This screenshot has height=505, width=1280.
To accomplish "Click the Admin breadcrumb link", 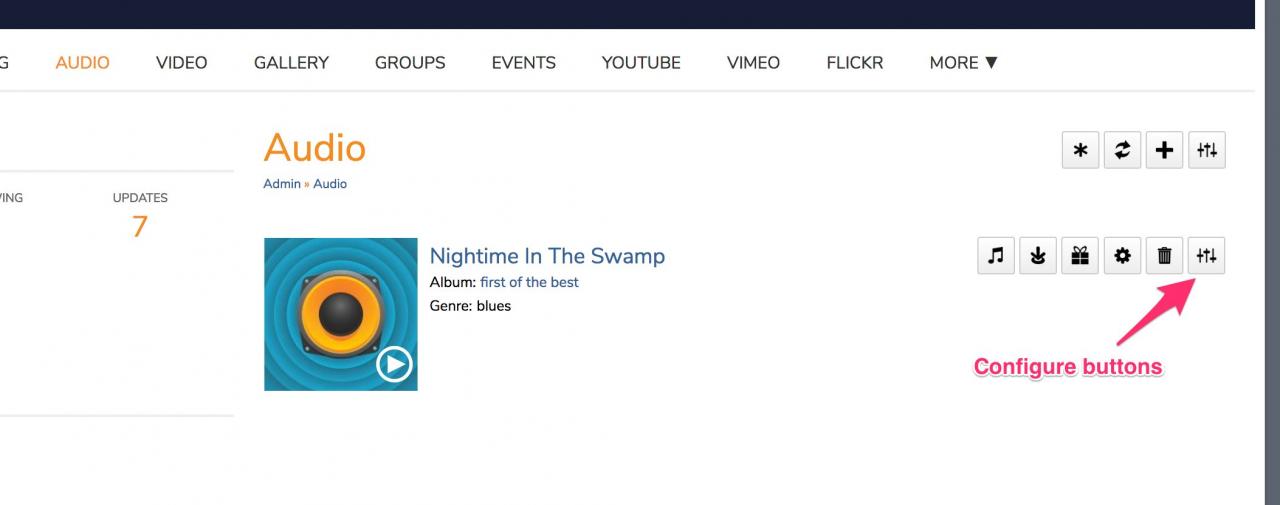I will [282, 184].
